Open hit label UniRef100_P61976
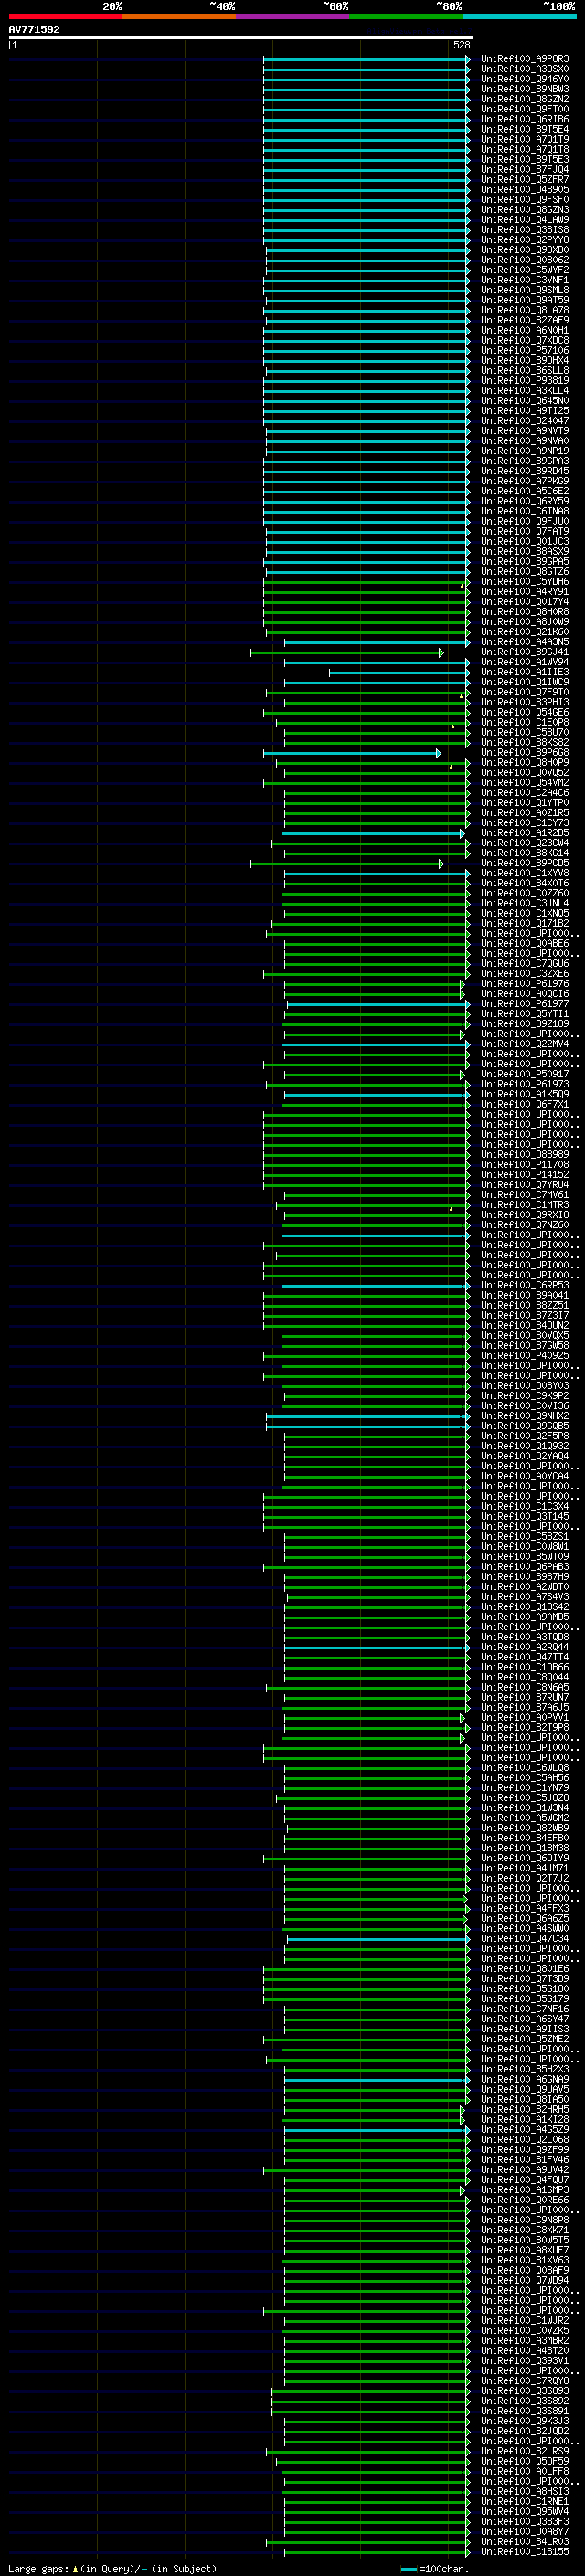585x2576 pixels. 525,984
